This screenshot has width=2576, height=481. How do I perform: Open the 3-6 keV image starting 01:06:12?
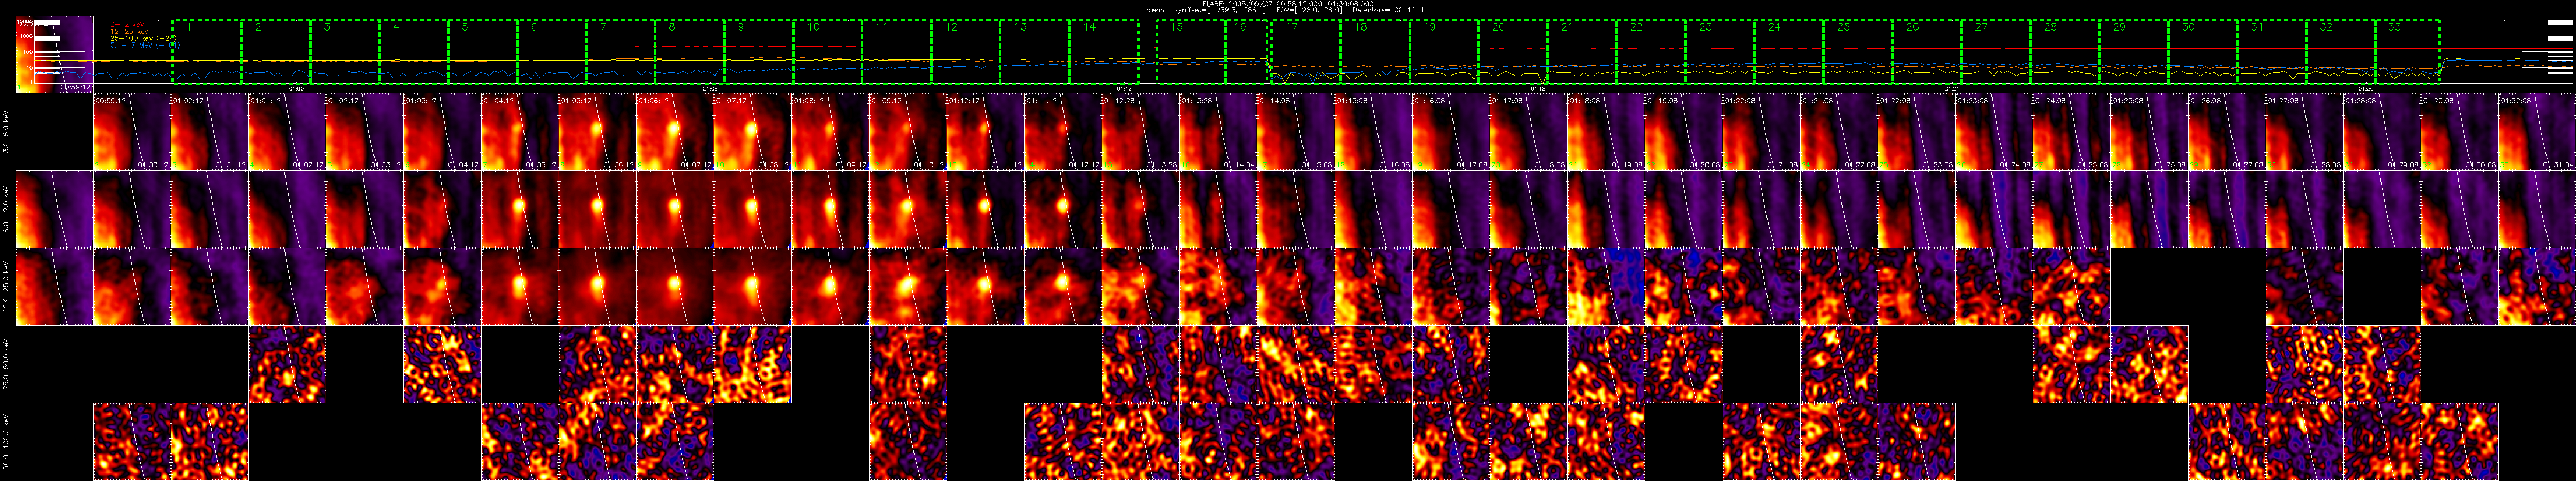point(675,131)
